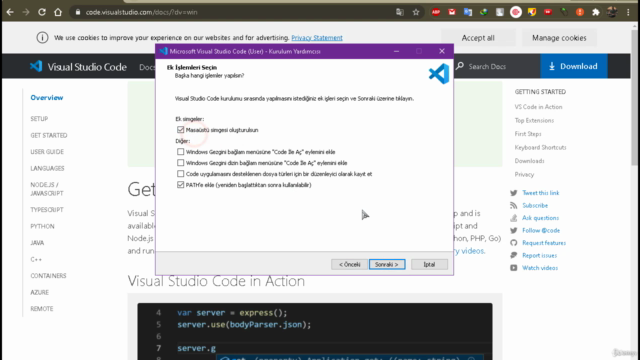Viewport: 640px width, 360px height.
Task: Open the ABP adblock extension
Action: pyautogui.click(x=436, y=12)
